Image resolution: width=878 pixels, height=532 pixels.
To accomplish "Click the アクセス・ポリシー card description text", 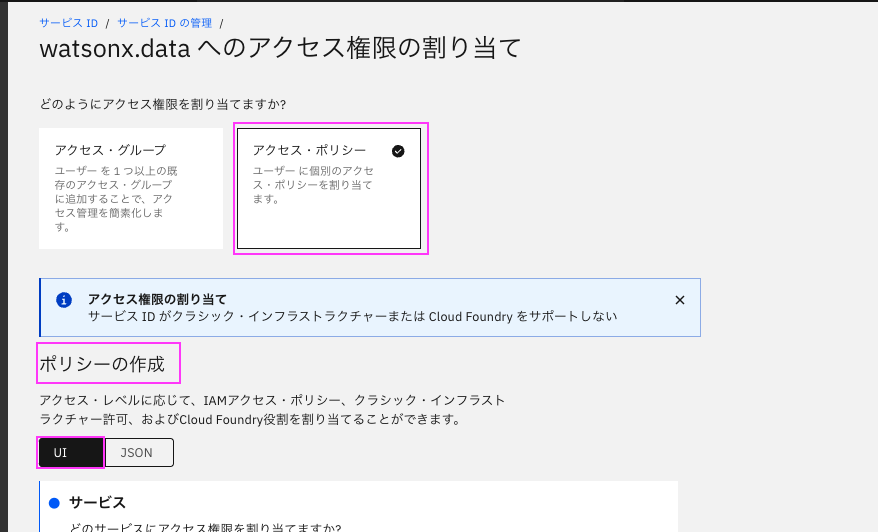I will click(313, 185).
